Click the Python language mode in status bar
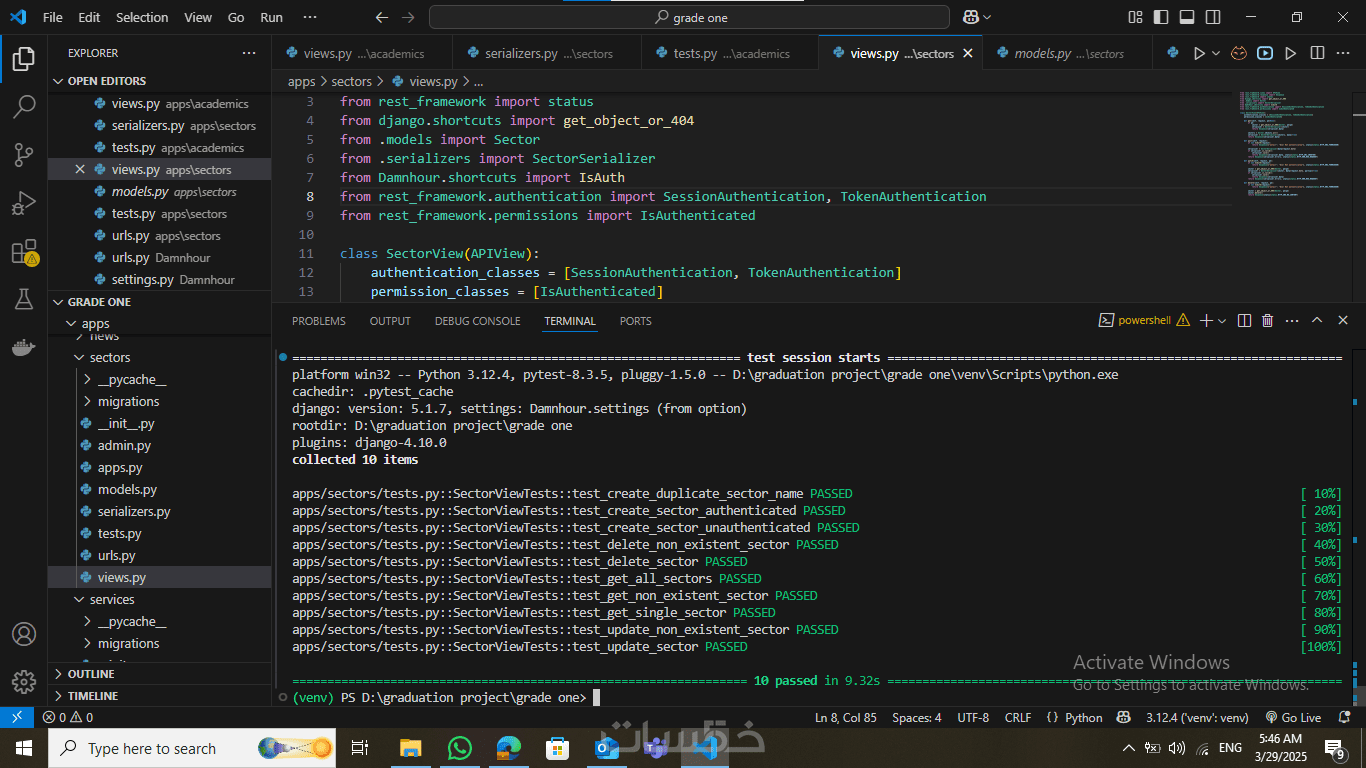Screen dimensions: 1366x768 tap(1074, 717)
